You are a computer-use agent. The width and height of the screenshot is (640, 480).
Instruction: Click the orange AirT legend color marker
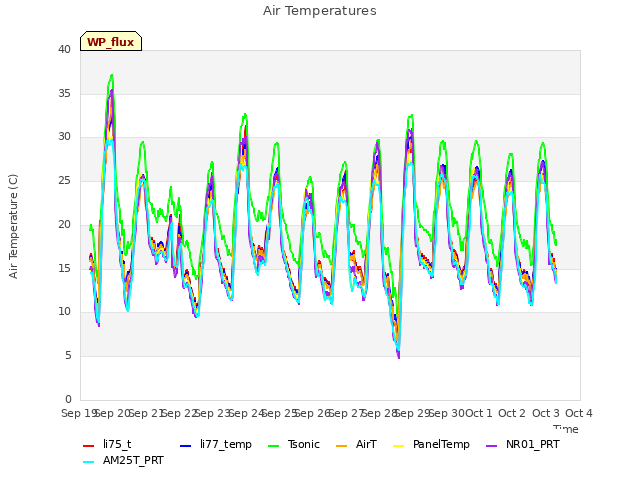coord(342,445)
